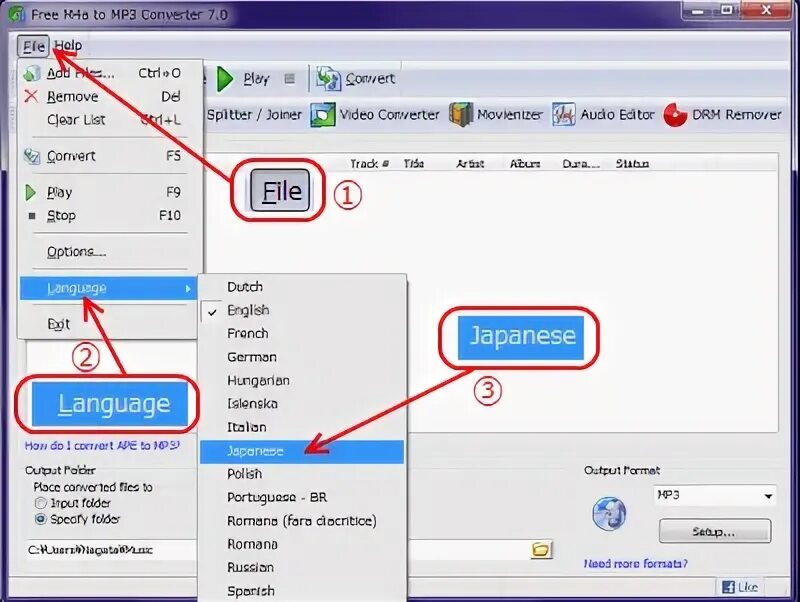The image size is (800, 602).
Task: Select the Specify folder radio button
Action: (x=40, y=519)
